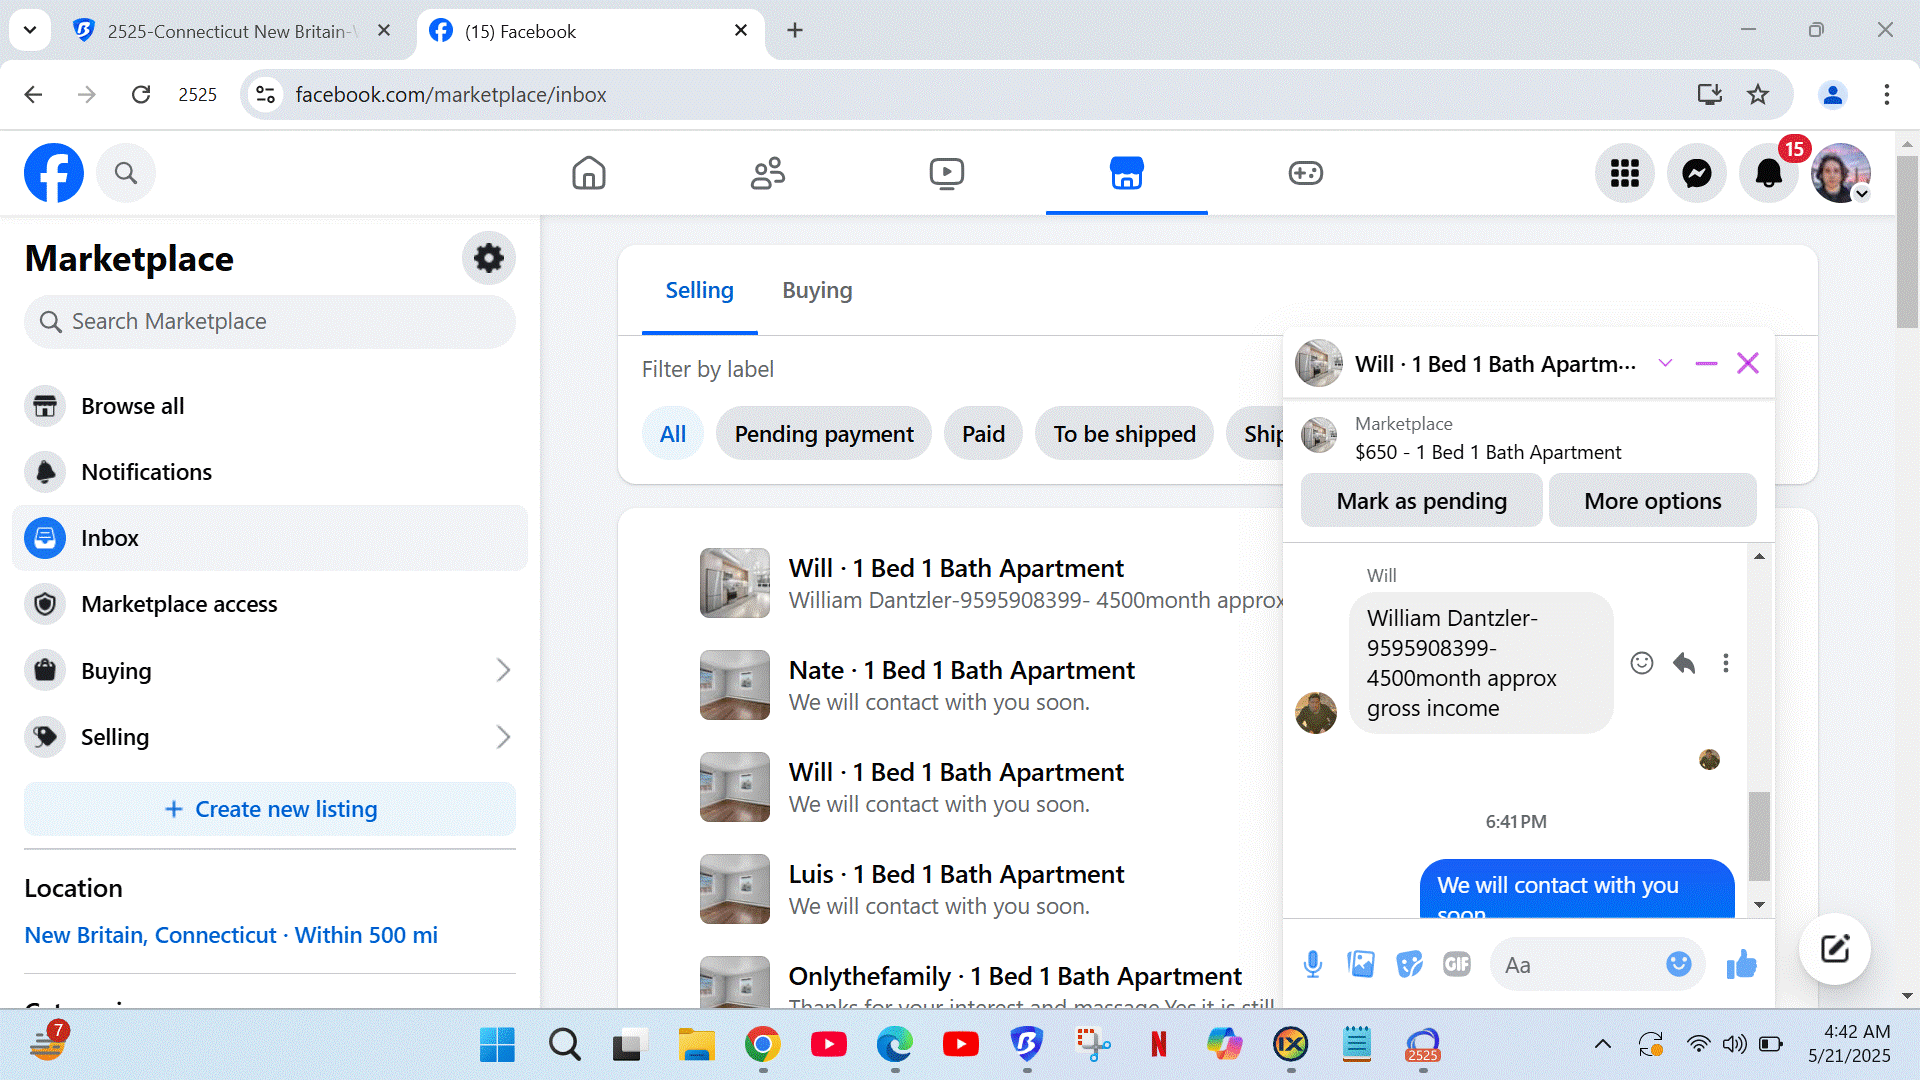This screenshot has height=1080, width=1920.
Task: Expand the Buying section in sidebar
Action: 503,670
